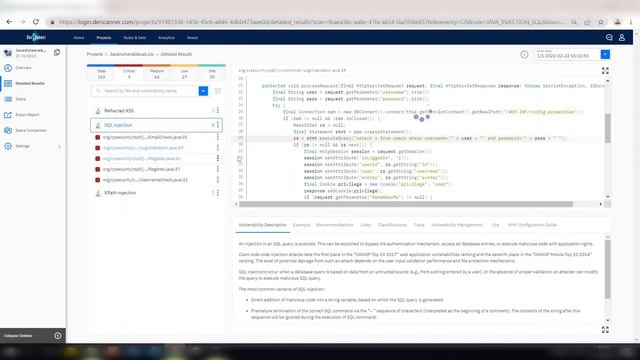Open scan date dropdown arrow
640x360 pixels.
click(x=605, y=54)
